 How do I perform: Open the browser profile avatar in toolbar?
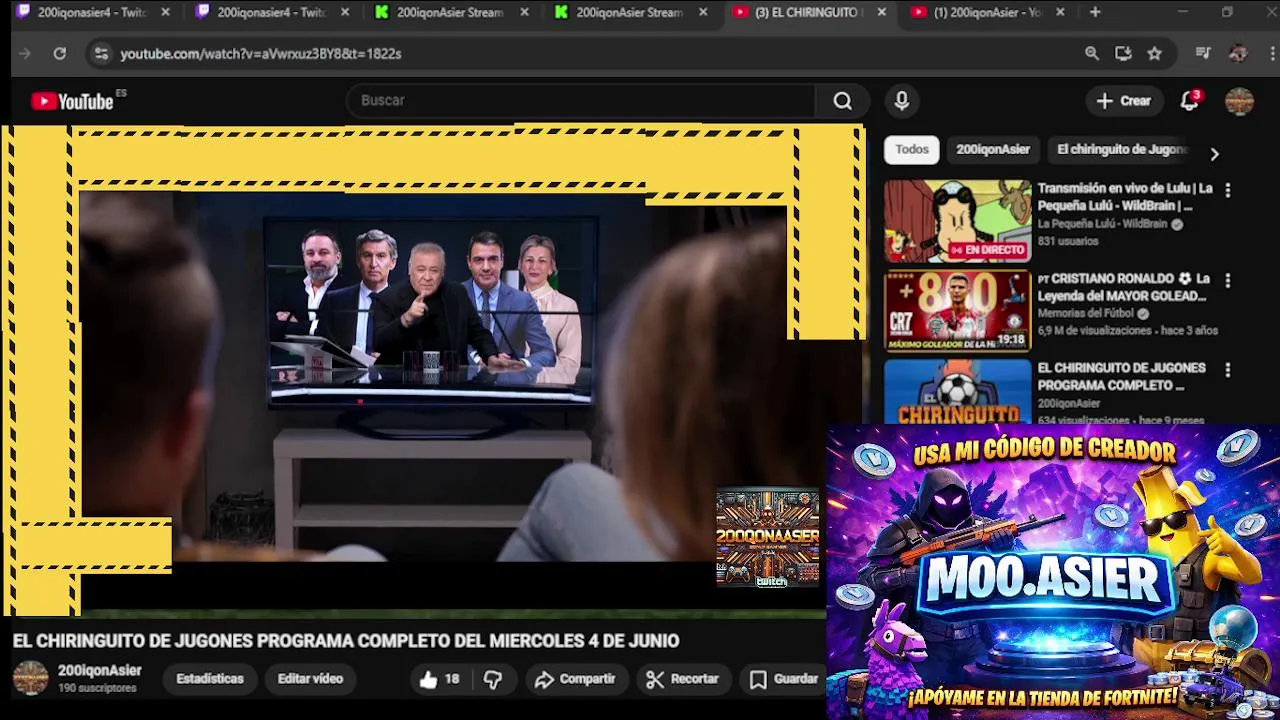pyautogui.click(x=1238, y=54)
